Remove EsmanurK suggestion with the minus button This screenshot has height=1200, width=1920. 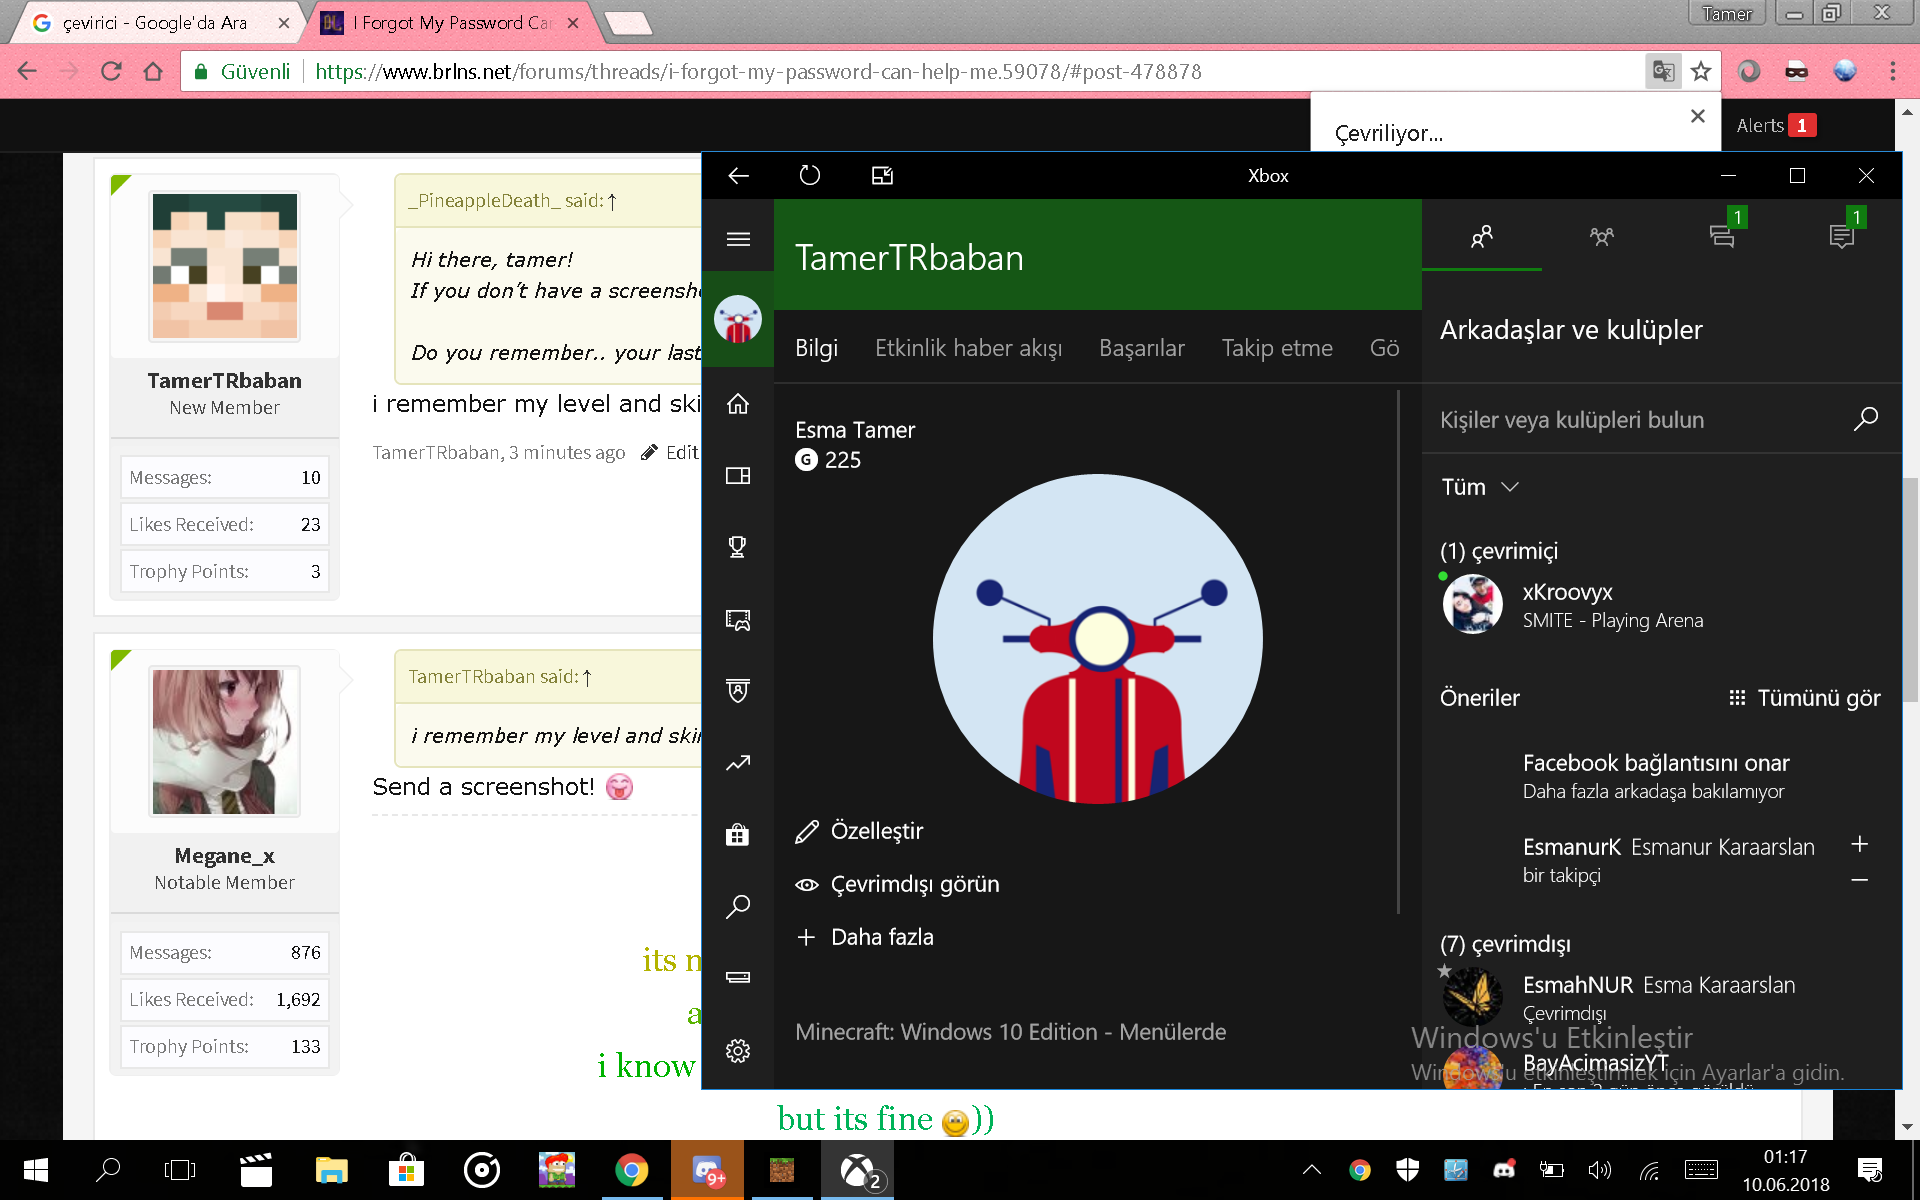[x=1859, y=880]
